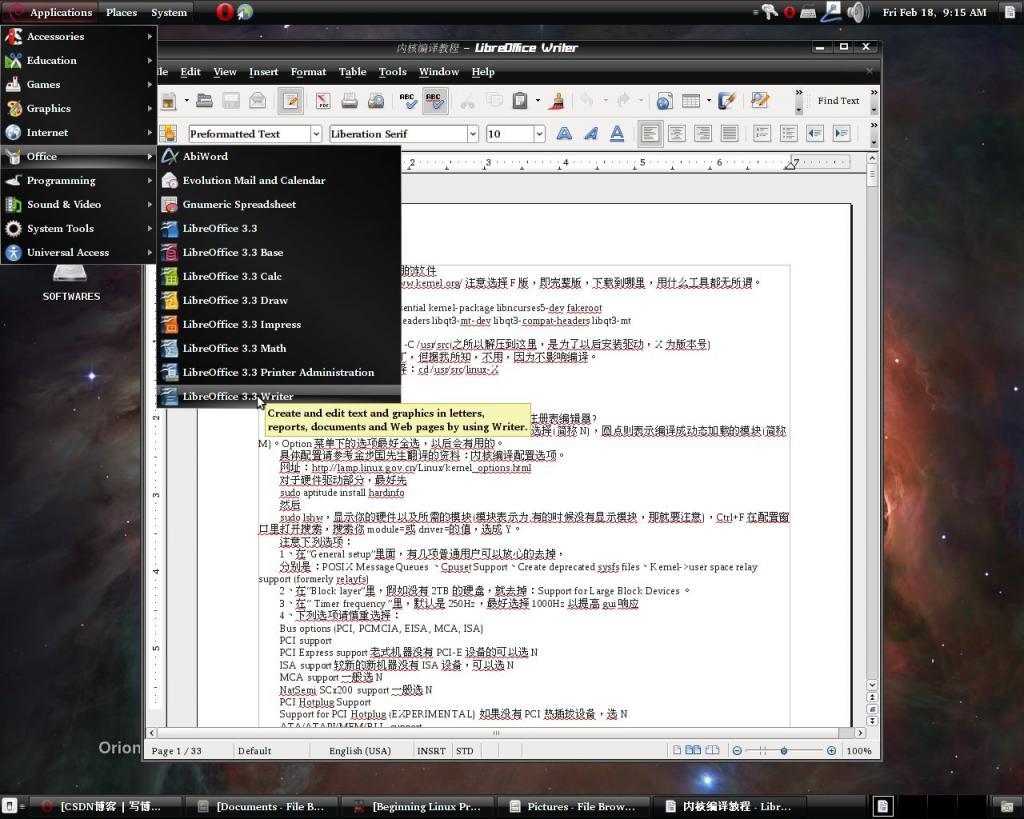
Task: Enable center alignment for the paragraph
Action: 678,133
